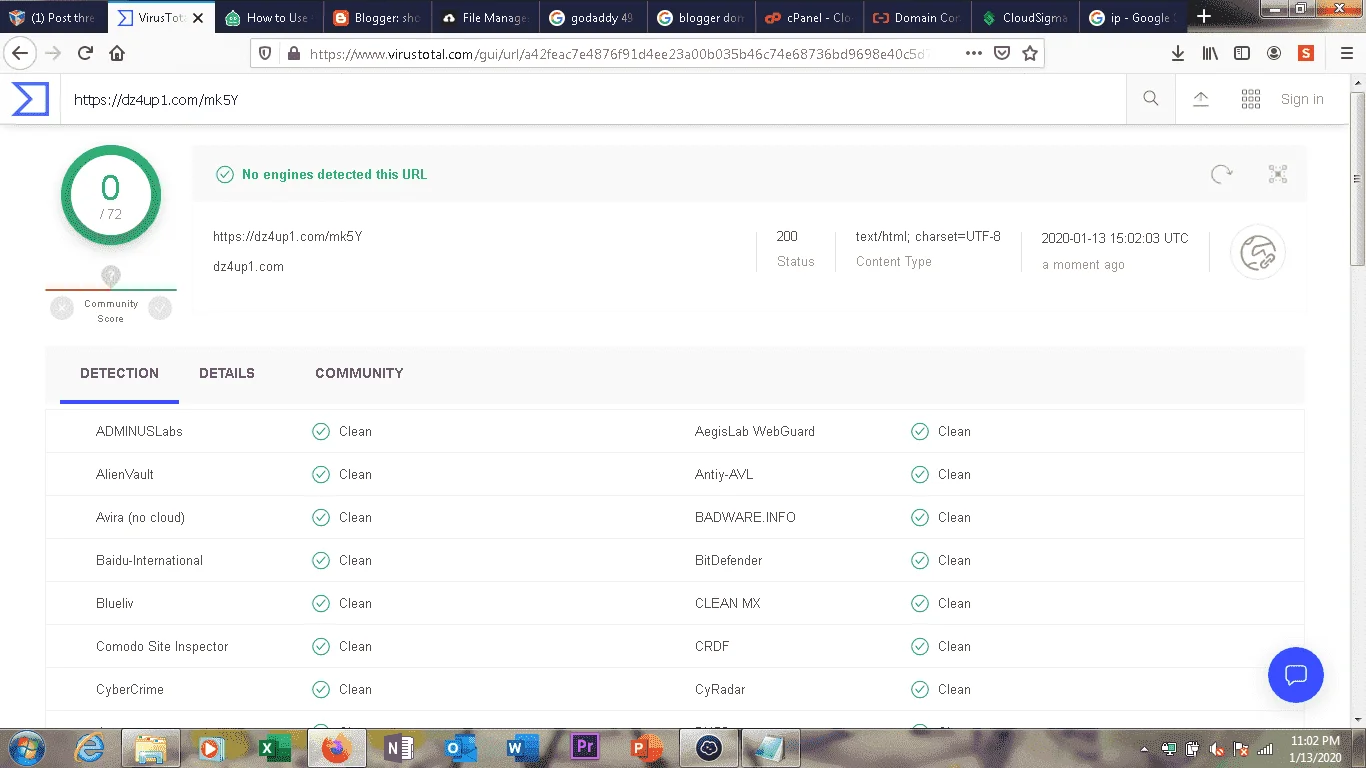Click the scan date 2020-01-13 15:02:03 UTC

click(x=1115, y=238)
